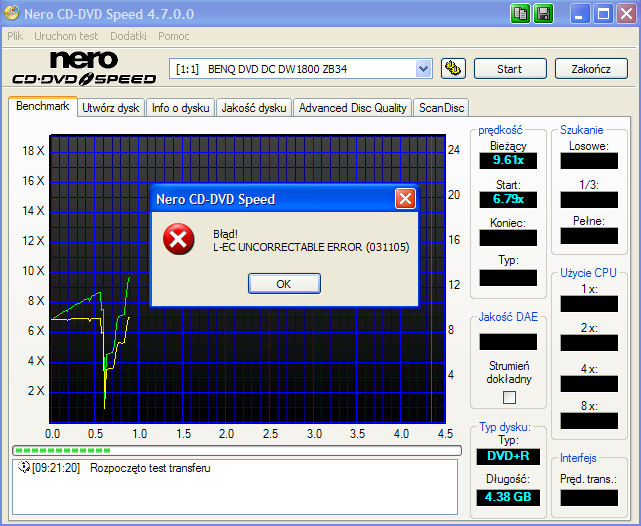Screen dimensions: 641x526
Task: Confirm the error dialog with OK
Action: point(284,284)
